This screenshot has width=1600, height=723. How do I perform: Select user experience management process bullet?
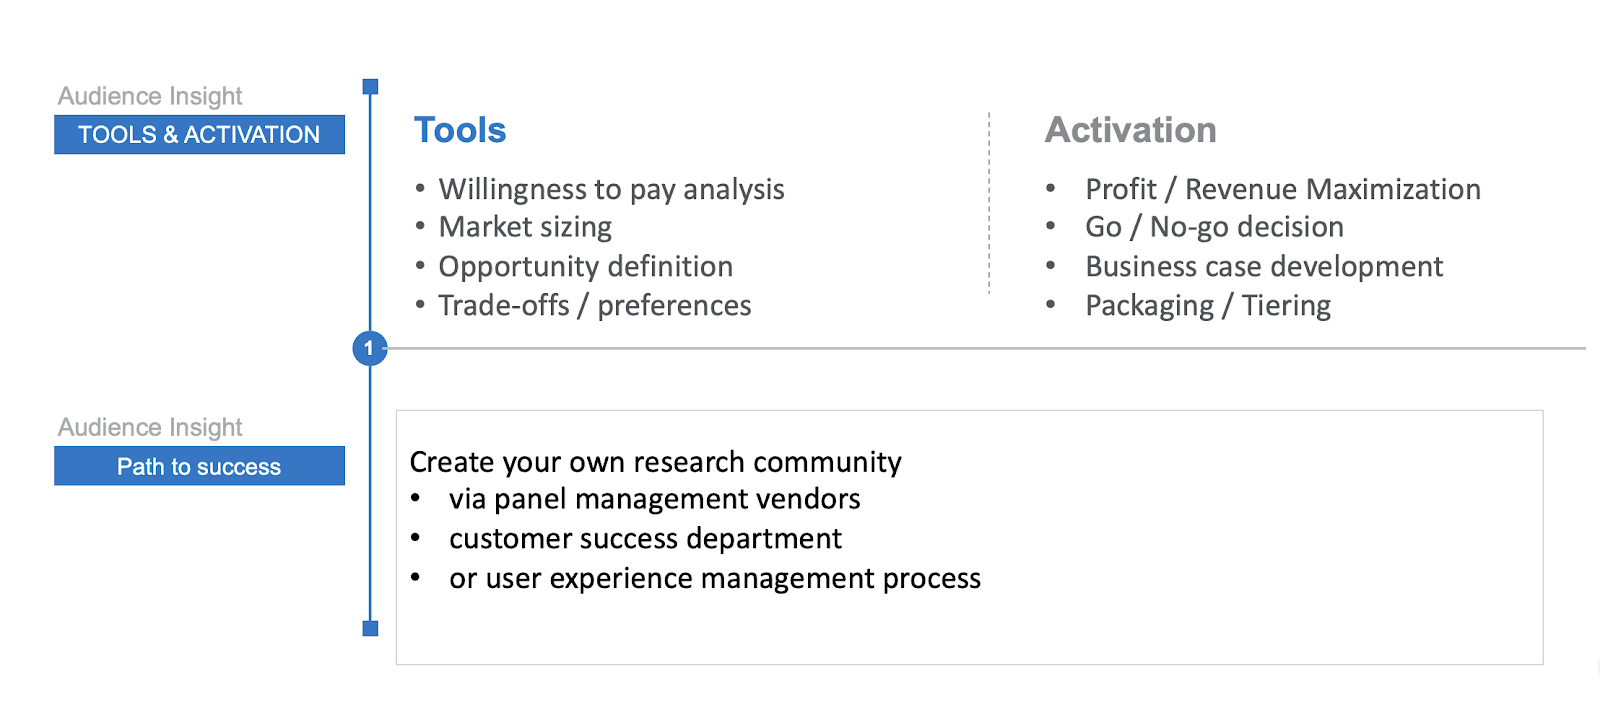[714, 579]
